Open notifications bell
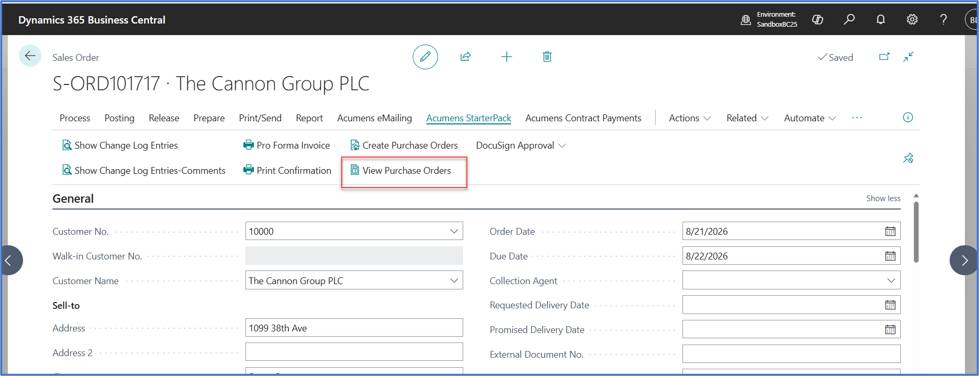Screen dimensions: 979x376 pyautogui.click(x=880, y=20)
